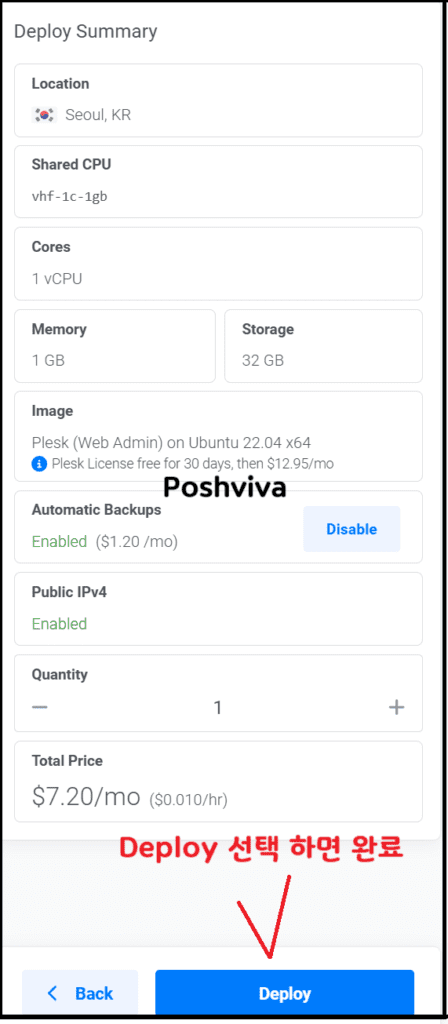Click the Plesk on Ubuntu 22.04 image text
This screenshot has width=448, height=1024.
click(x=171, y=443)
